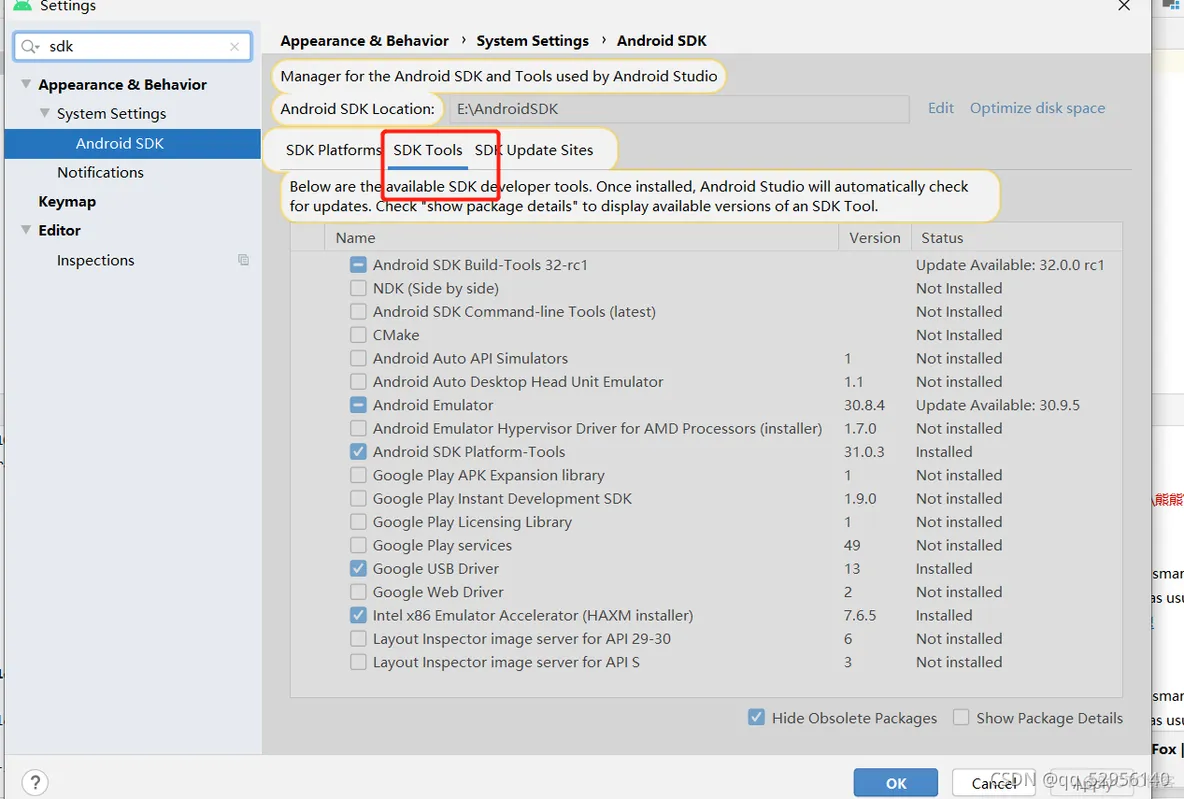This screenshot has height=799, width=1184.
Task: Uncheck Google USB Driver
Action: click(358, 569)
